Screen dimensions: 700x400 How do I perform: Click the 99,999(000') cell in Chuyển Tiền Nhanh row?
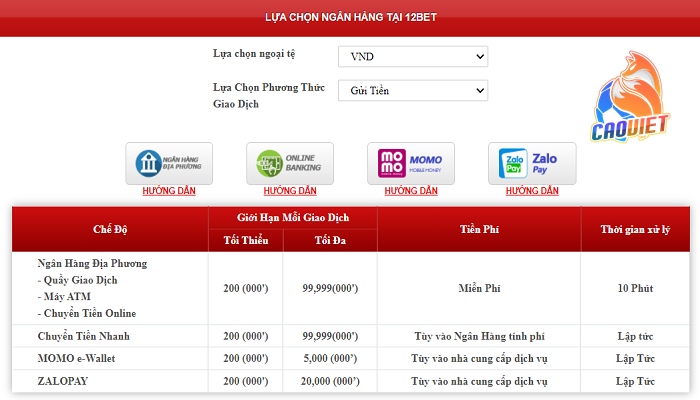tap(330, 336)
